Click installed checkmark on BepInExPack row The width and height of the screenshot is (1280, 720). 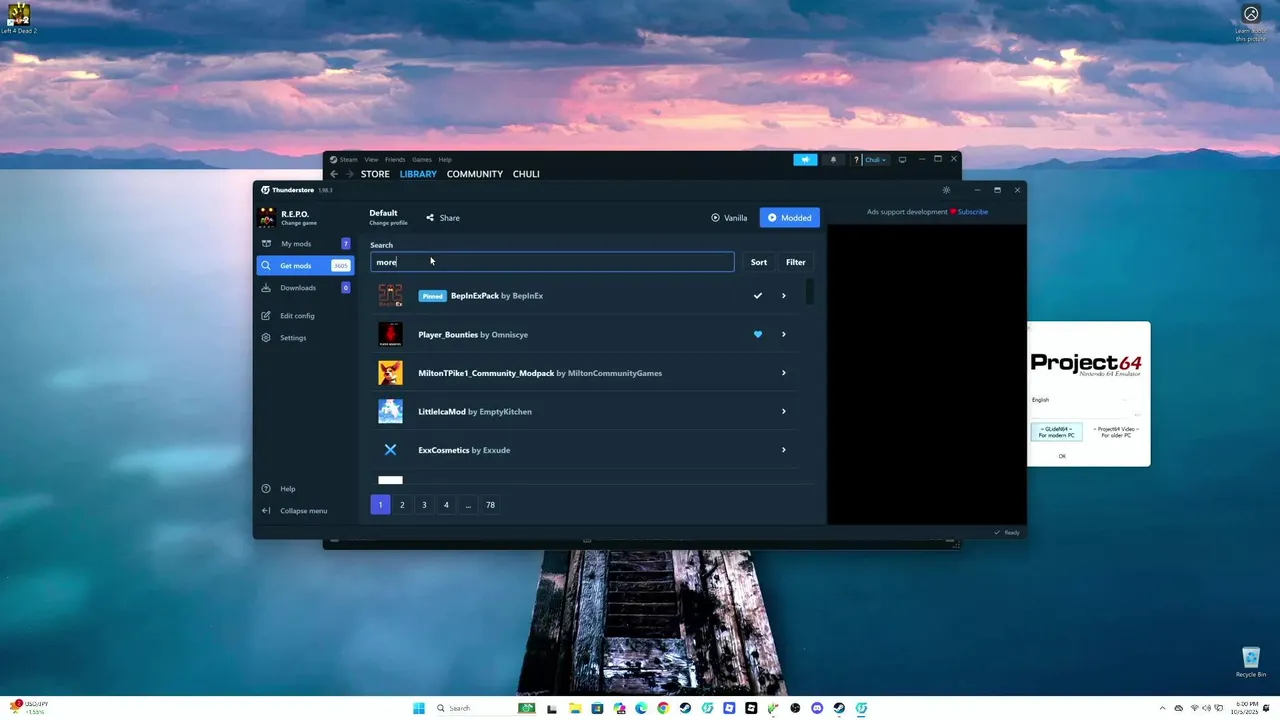coord(758,296)
